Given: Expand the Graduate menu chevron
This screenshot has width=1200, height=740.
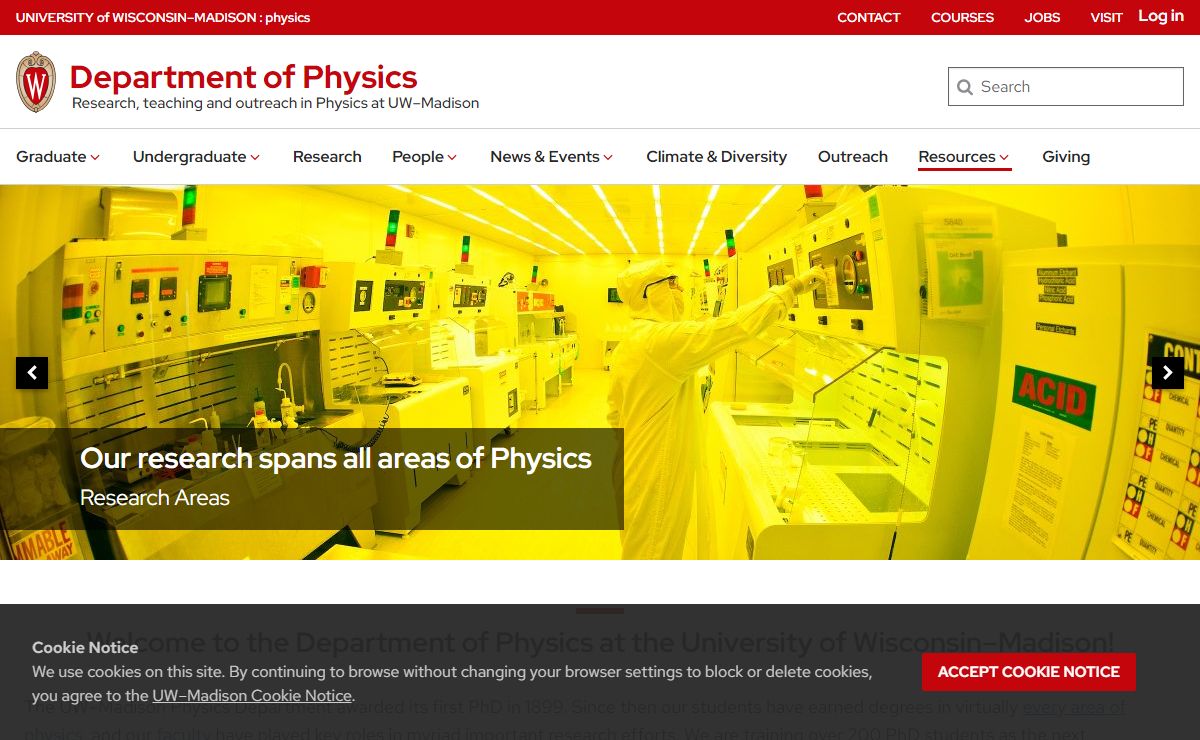Looking at the screenshot, I should click(x=95, y=157).
